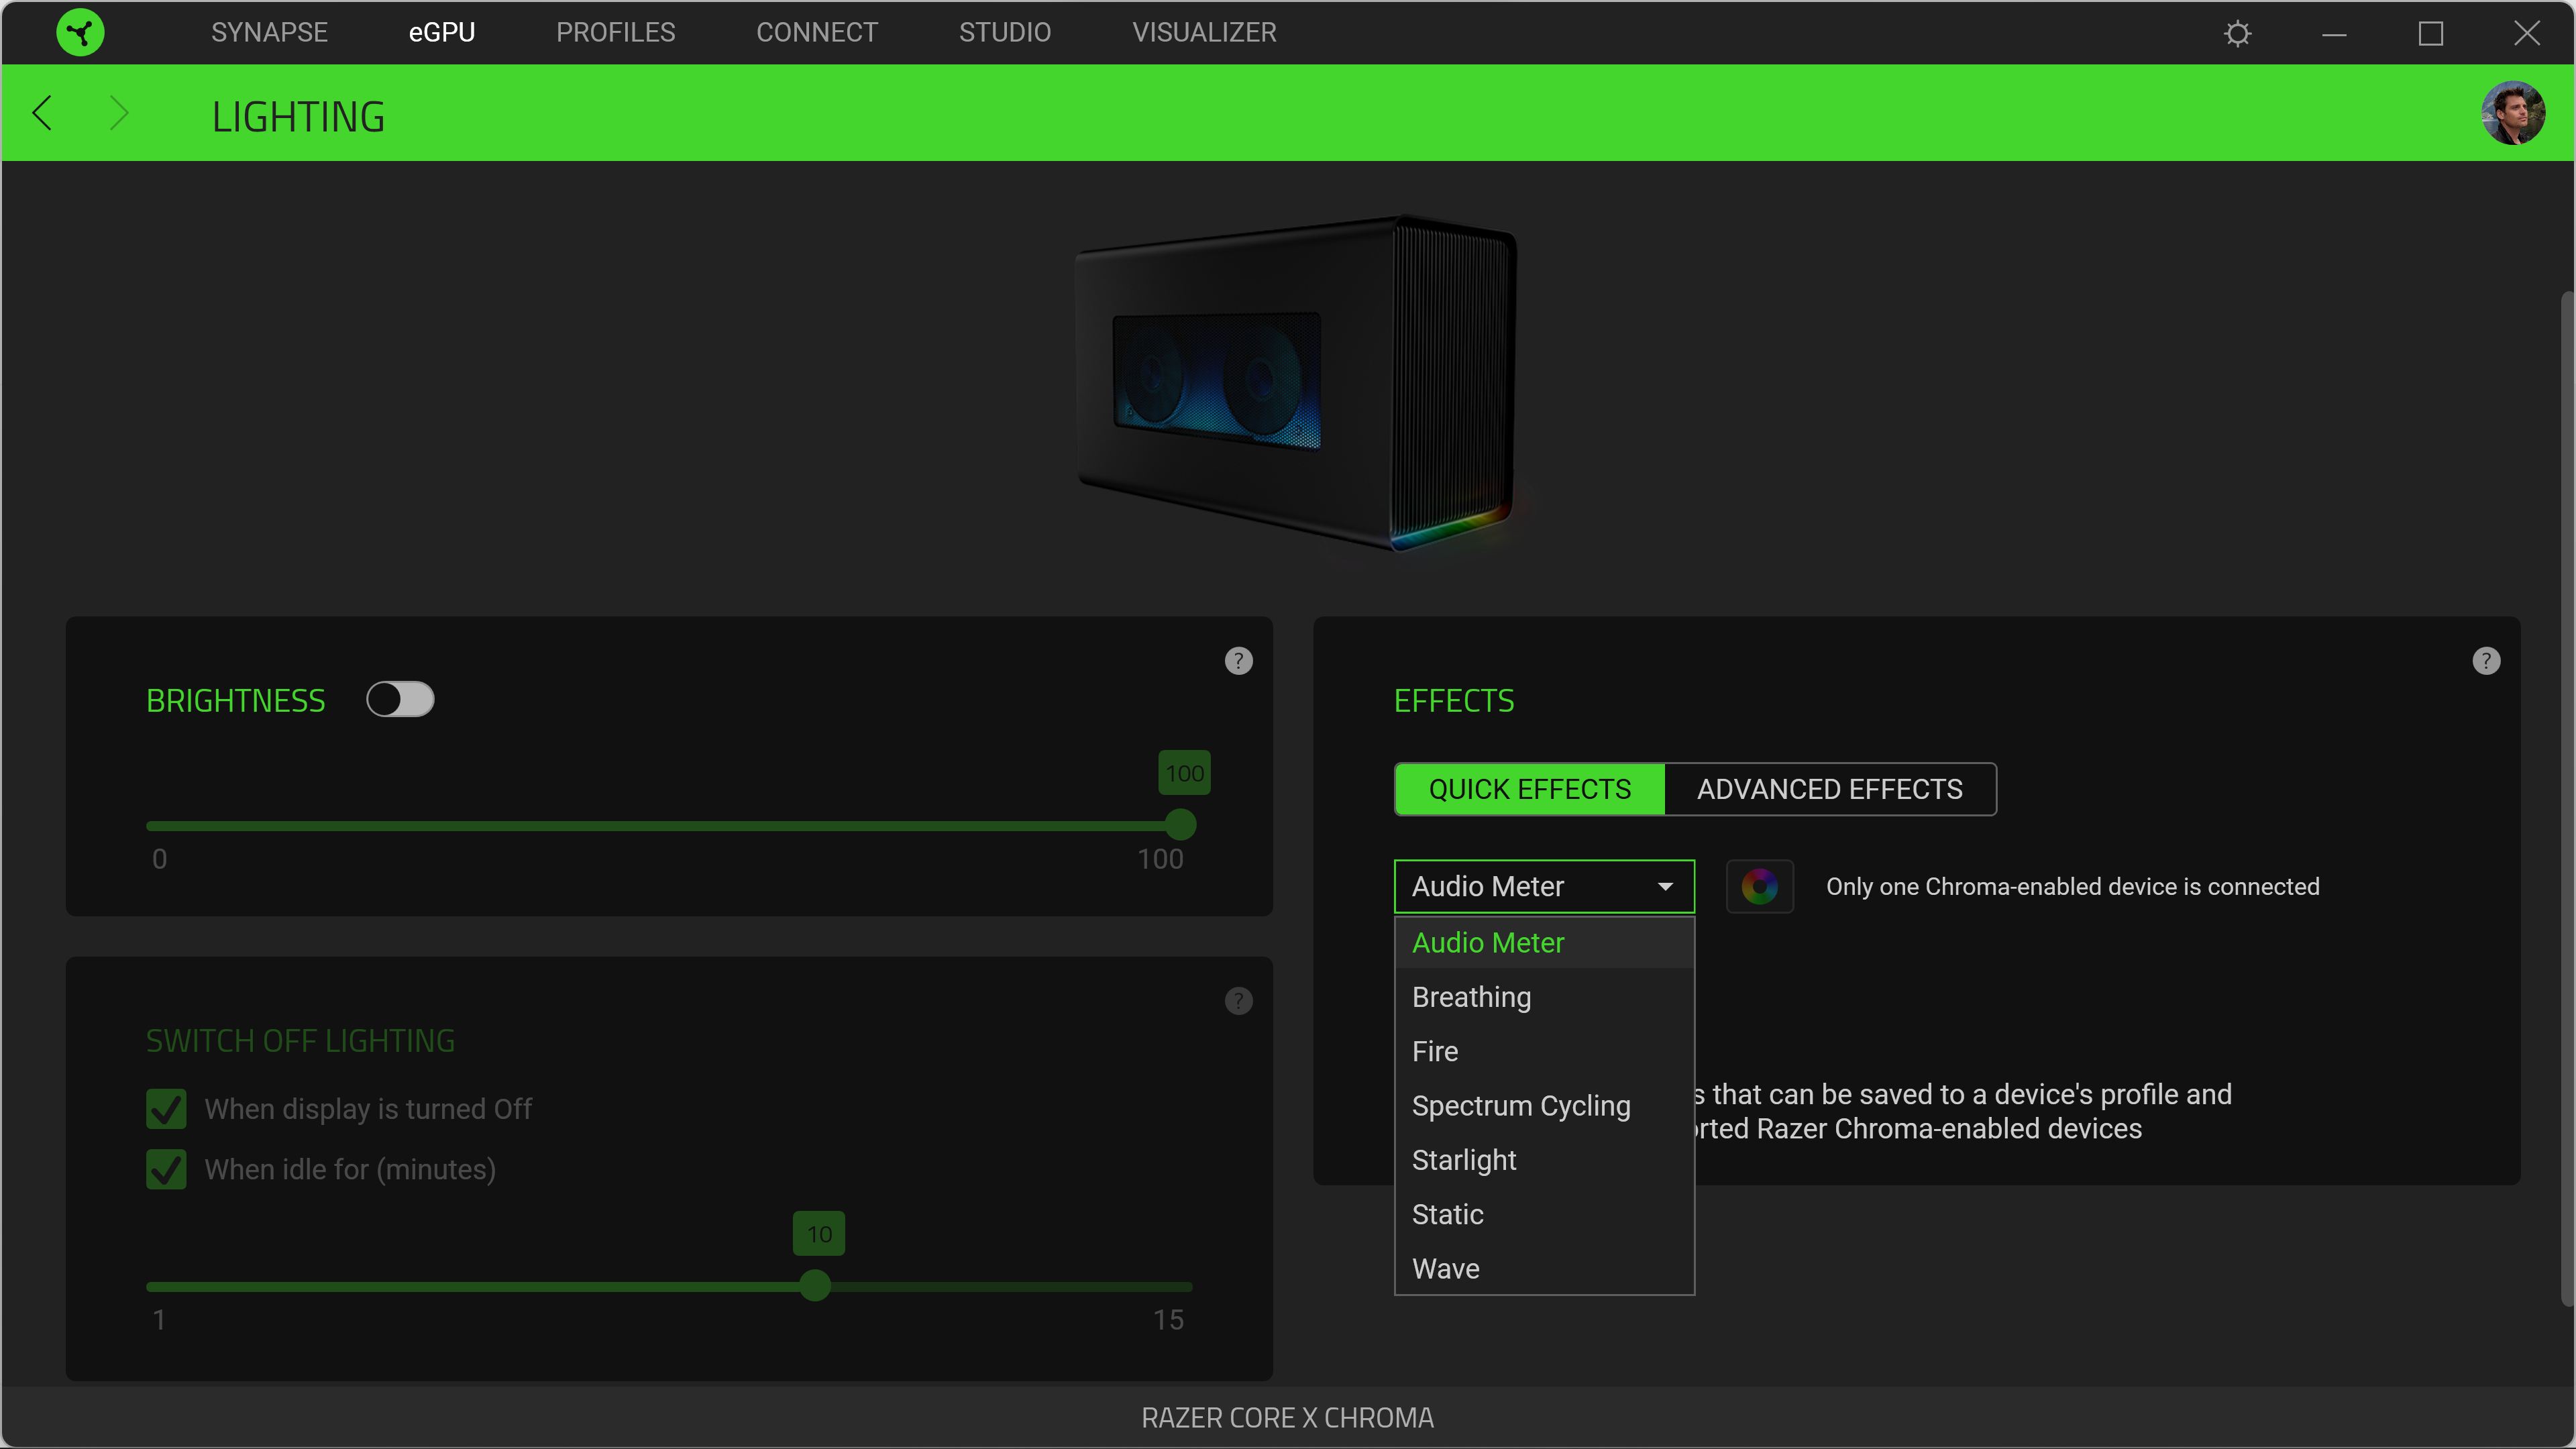Open the VISUALIZER tab
2576x1449 pixels.
[1203, 32]
